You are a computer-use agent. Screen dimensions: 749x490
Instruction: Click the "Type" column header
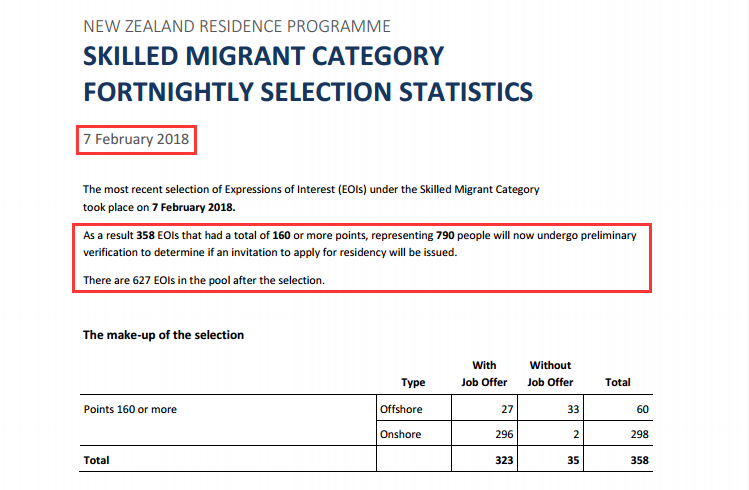tap(413, 382)
